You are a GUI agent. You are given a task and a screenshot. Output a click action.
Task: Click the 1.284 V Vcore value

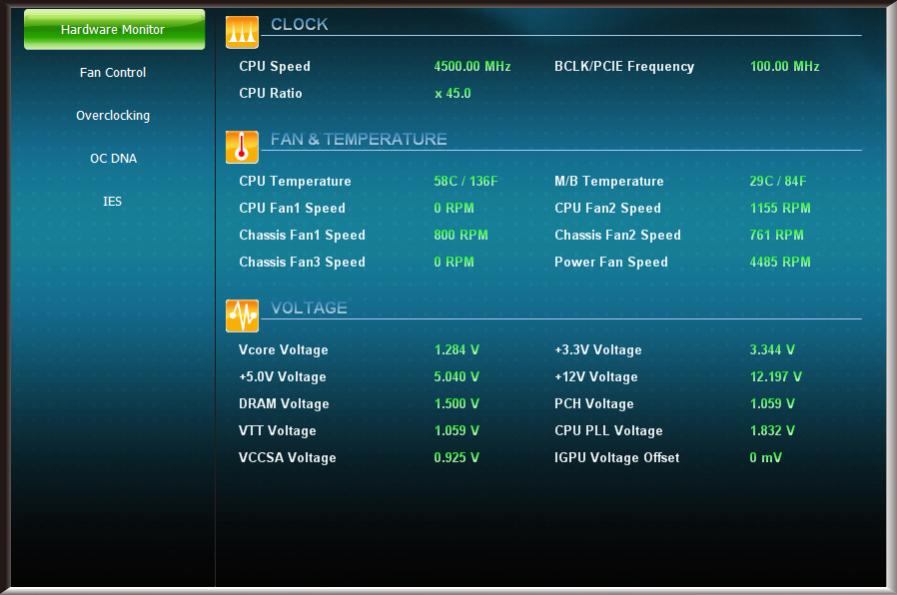pyautogui.click(x=457, y=350)
